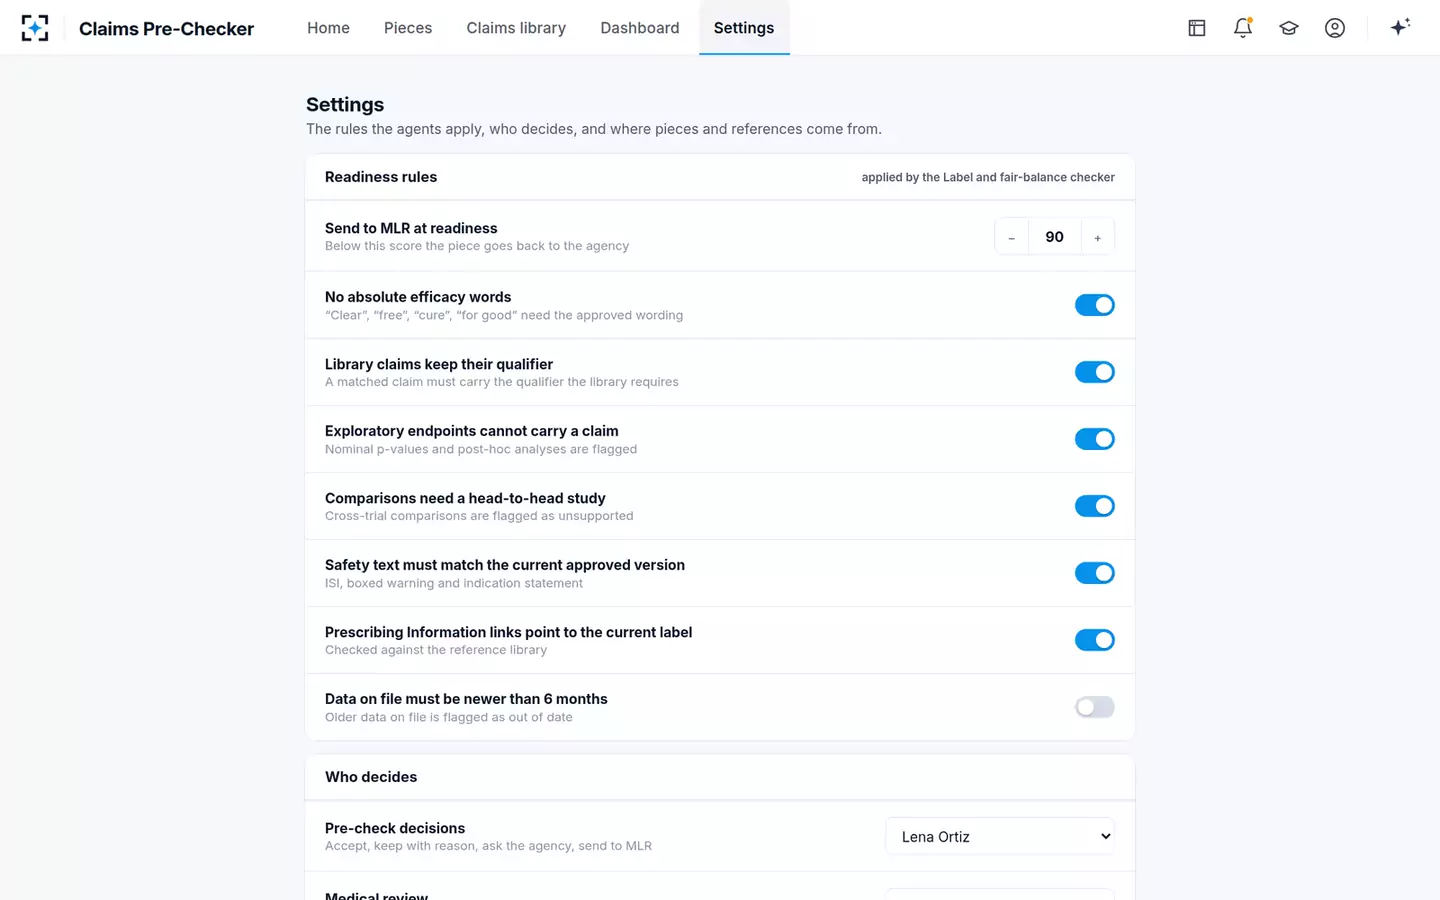
Task: Enable Data on file newer than 6 months
Action: [x=1095, y=707]
